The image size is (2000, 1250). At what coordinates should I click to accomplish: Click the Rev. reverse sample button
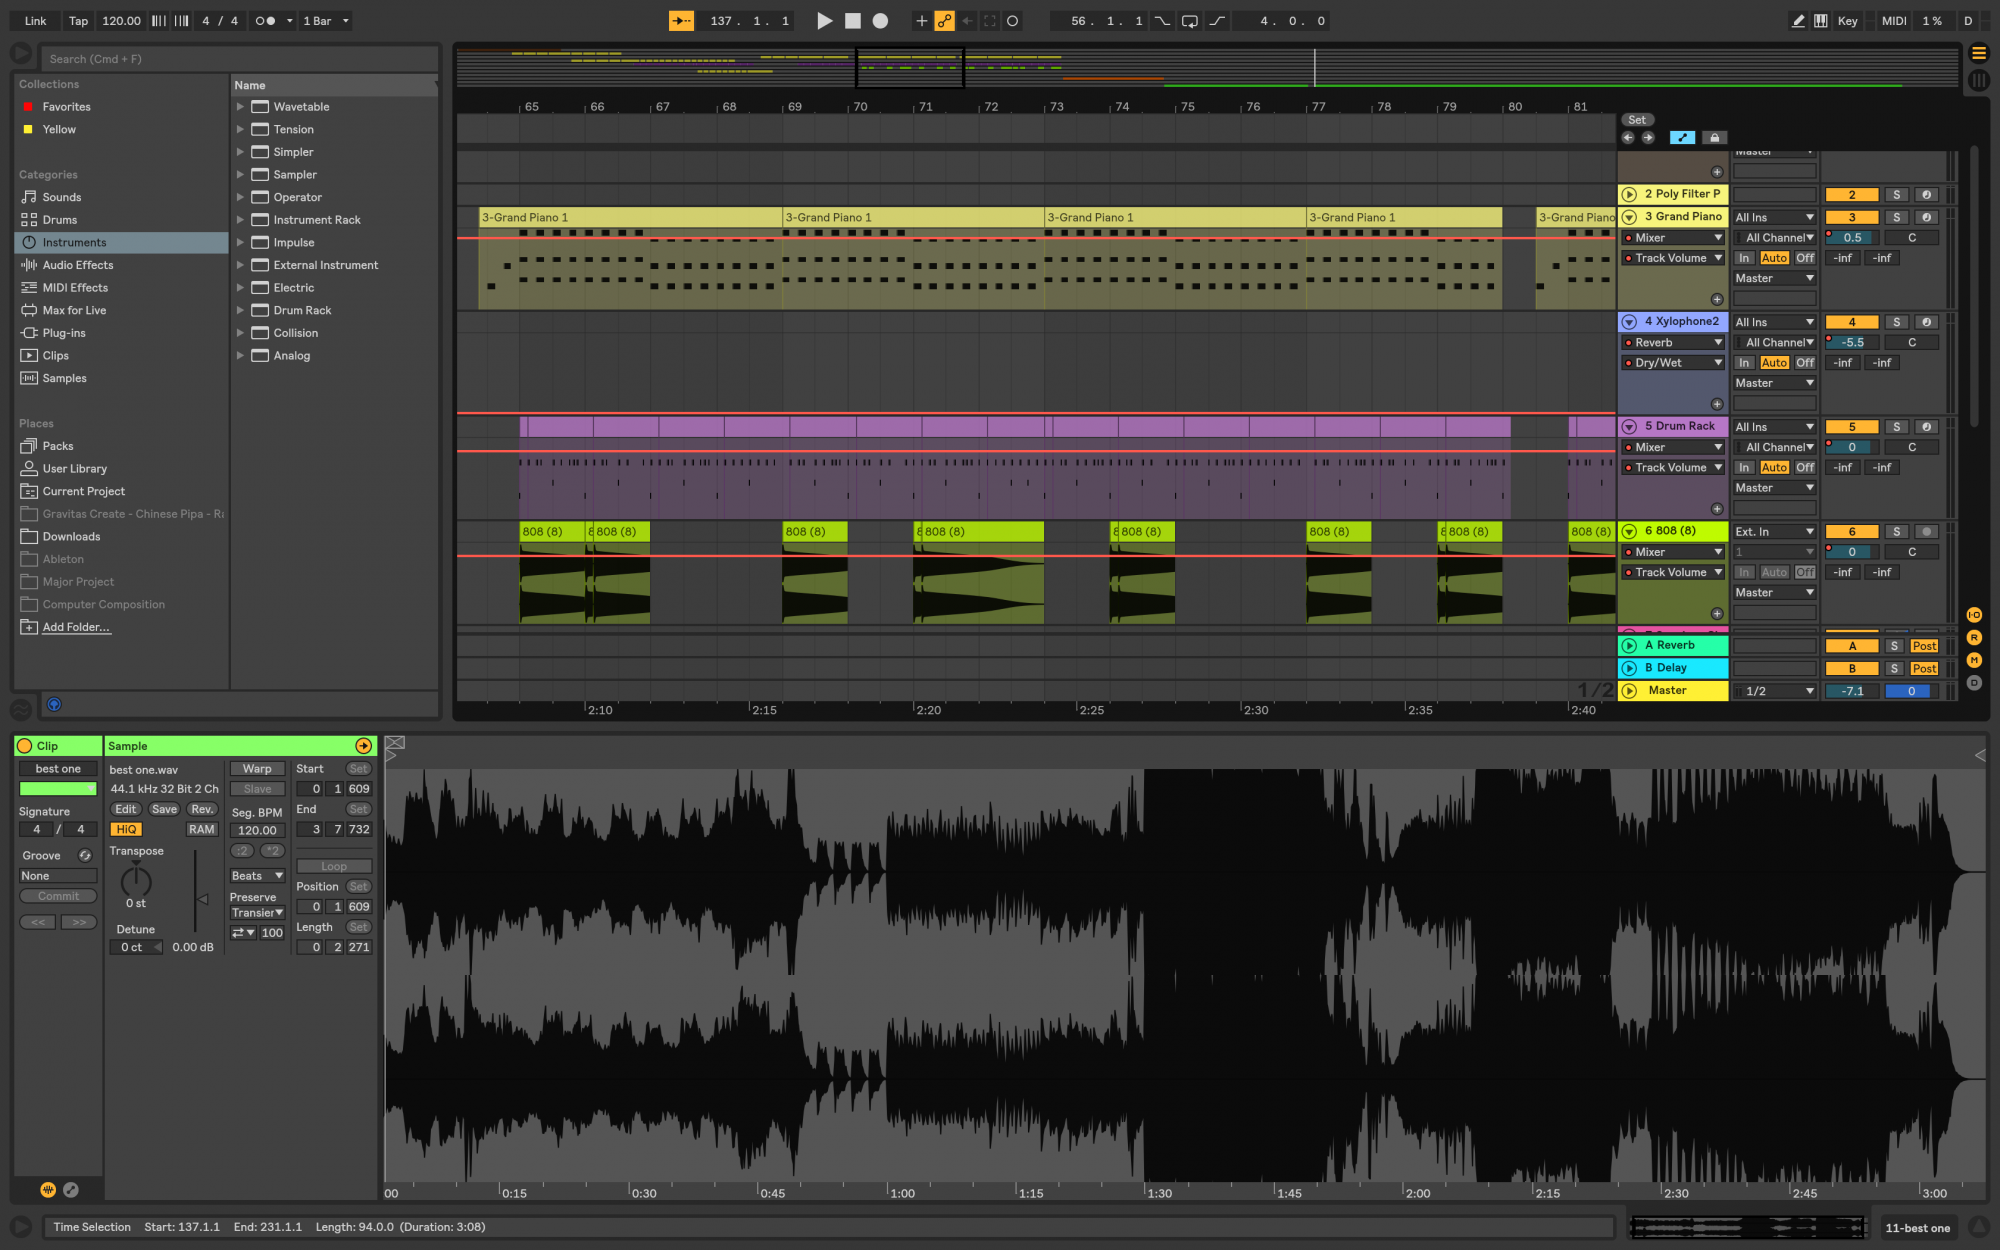pyautogui.click(x=202, y=809)
